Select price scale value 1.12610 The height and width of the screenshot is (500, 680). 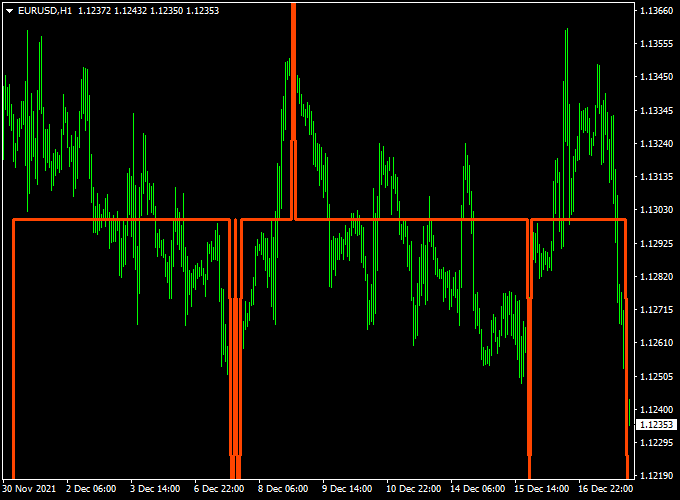[x=656, y=343]
